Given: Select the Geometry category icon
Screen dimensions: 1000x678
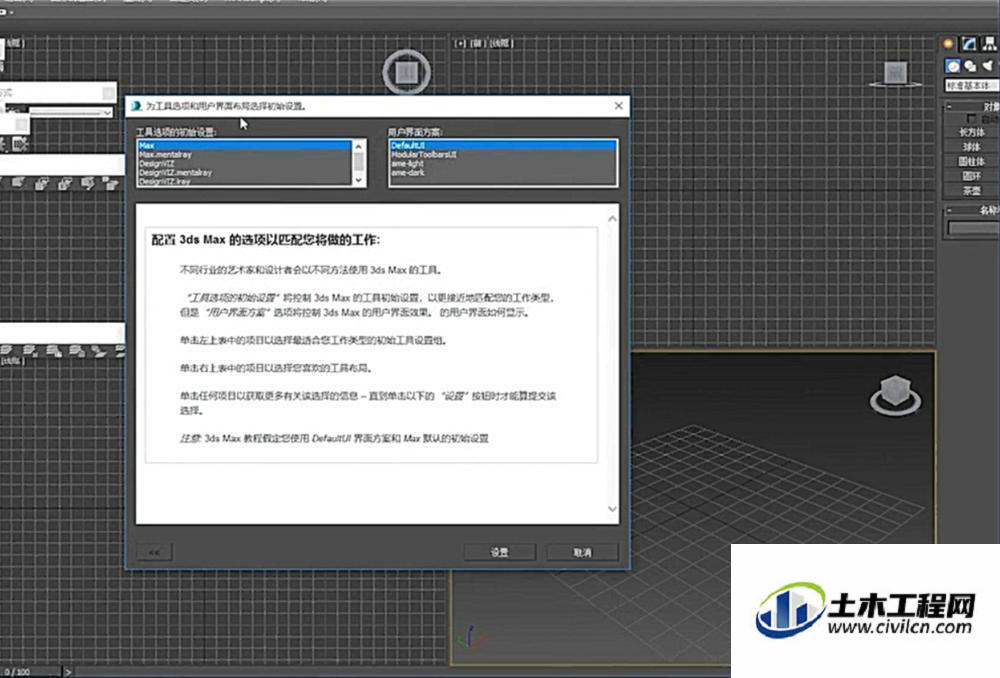Looking at the screenshot, I should click(953, 66).
